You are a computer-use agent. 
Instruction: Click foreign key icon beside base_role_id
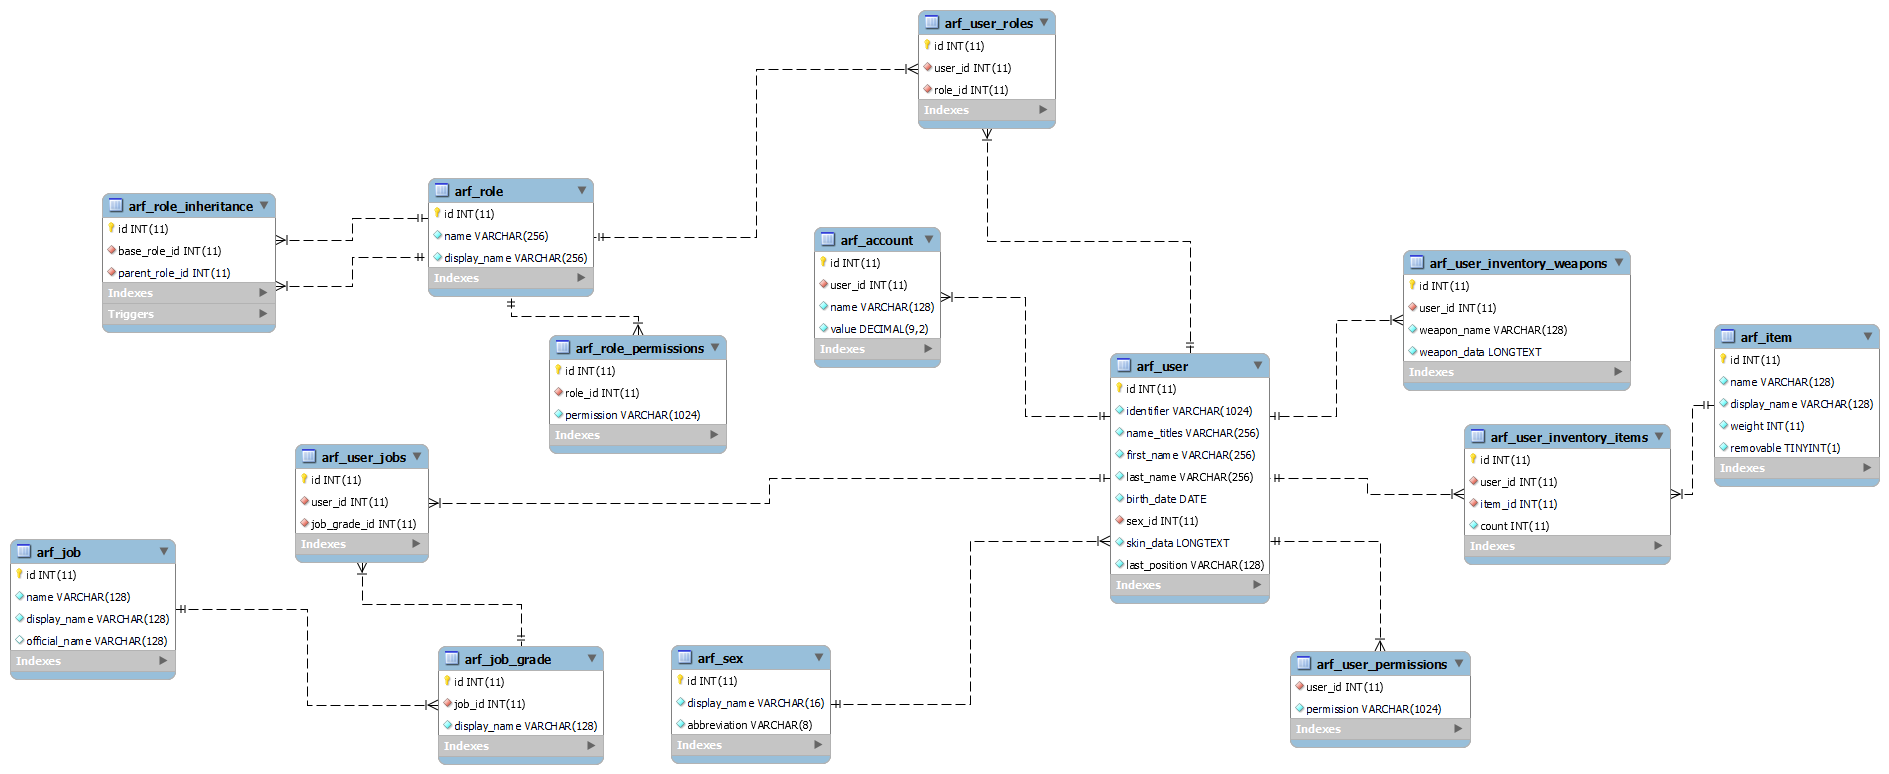click(112, 250)
